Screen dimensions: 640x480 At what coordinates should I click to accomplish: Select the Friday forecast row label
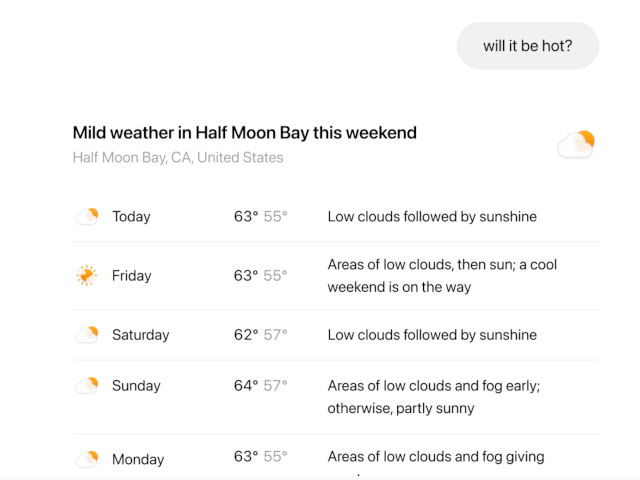pos(131,276)
